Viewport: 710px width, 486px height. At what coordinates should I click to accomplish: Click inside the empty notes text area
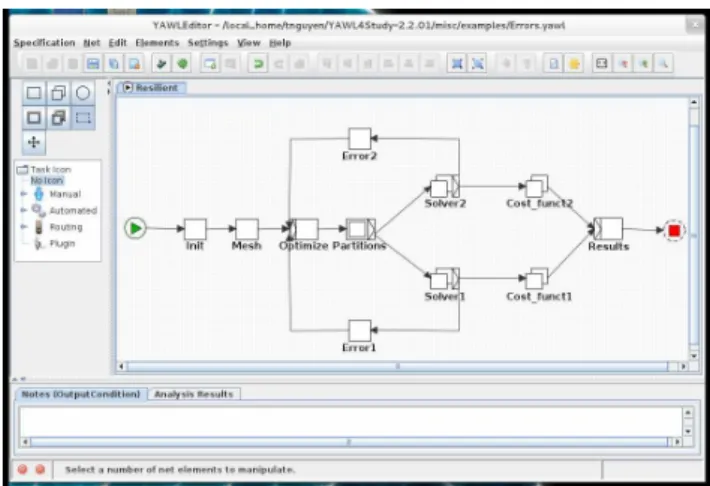(350, 422)
